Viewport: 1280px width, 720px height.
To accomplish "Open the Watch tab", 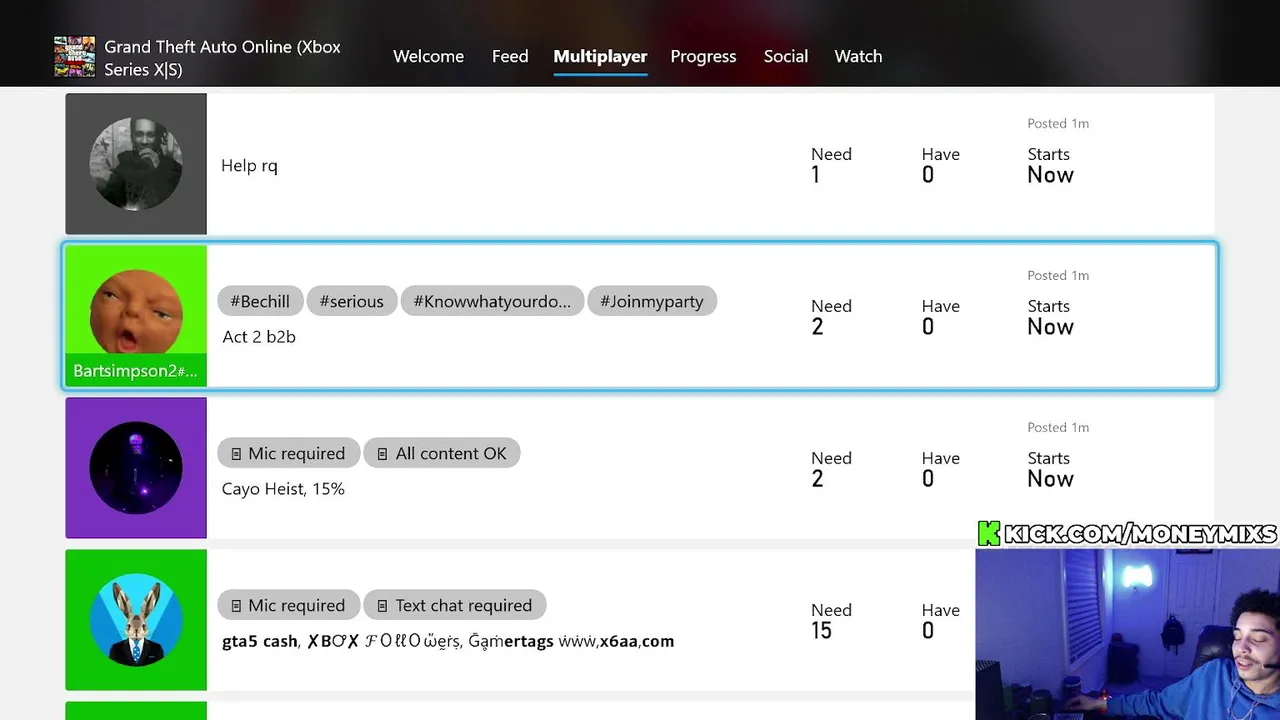I will tap(858, 56).
